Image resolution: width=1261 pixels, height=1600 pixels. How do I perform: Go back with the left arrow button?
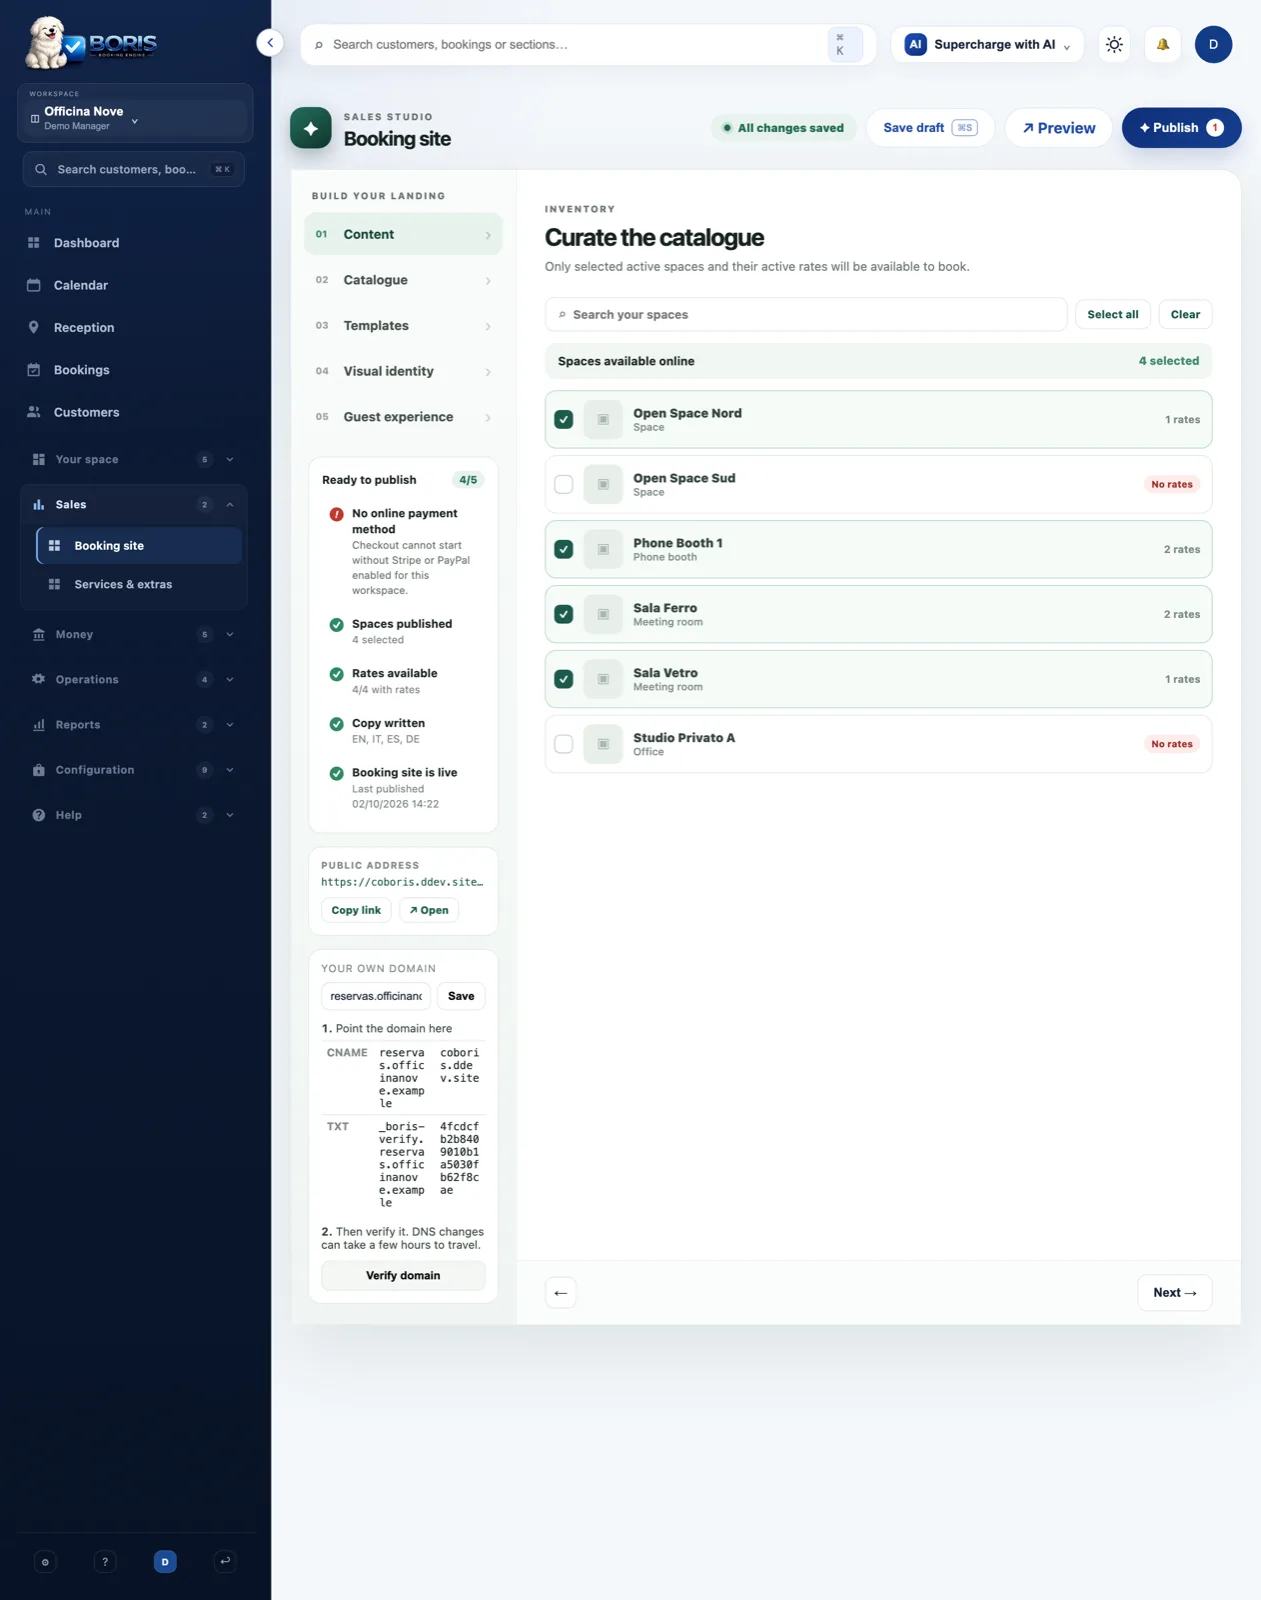pos(560,1292)
